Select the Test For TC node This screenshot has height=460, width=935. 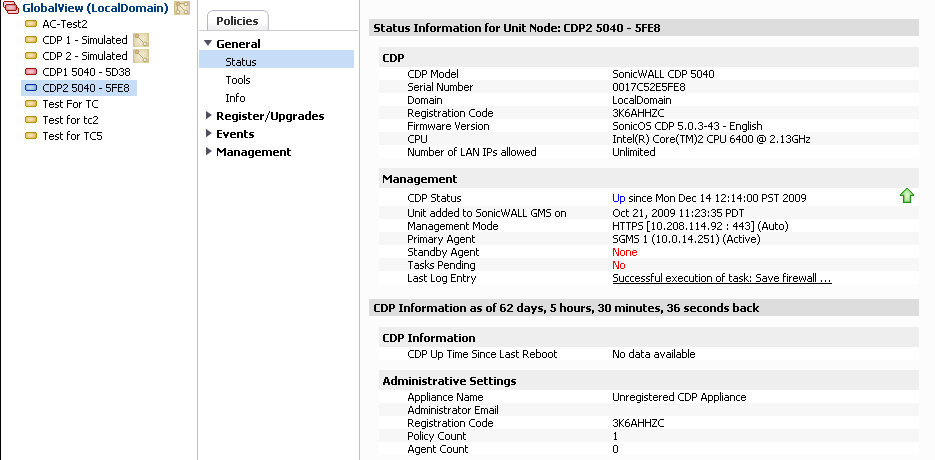[x=70, y=104]
